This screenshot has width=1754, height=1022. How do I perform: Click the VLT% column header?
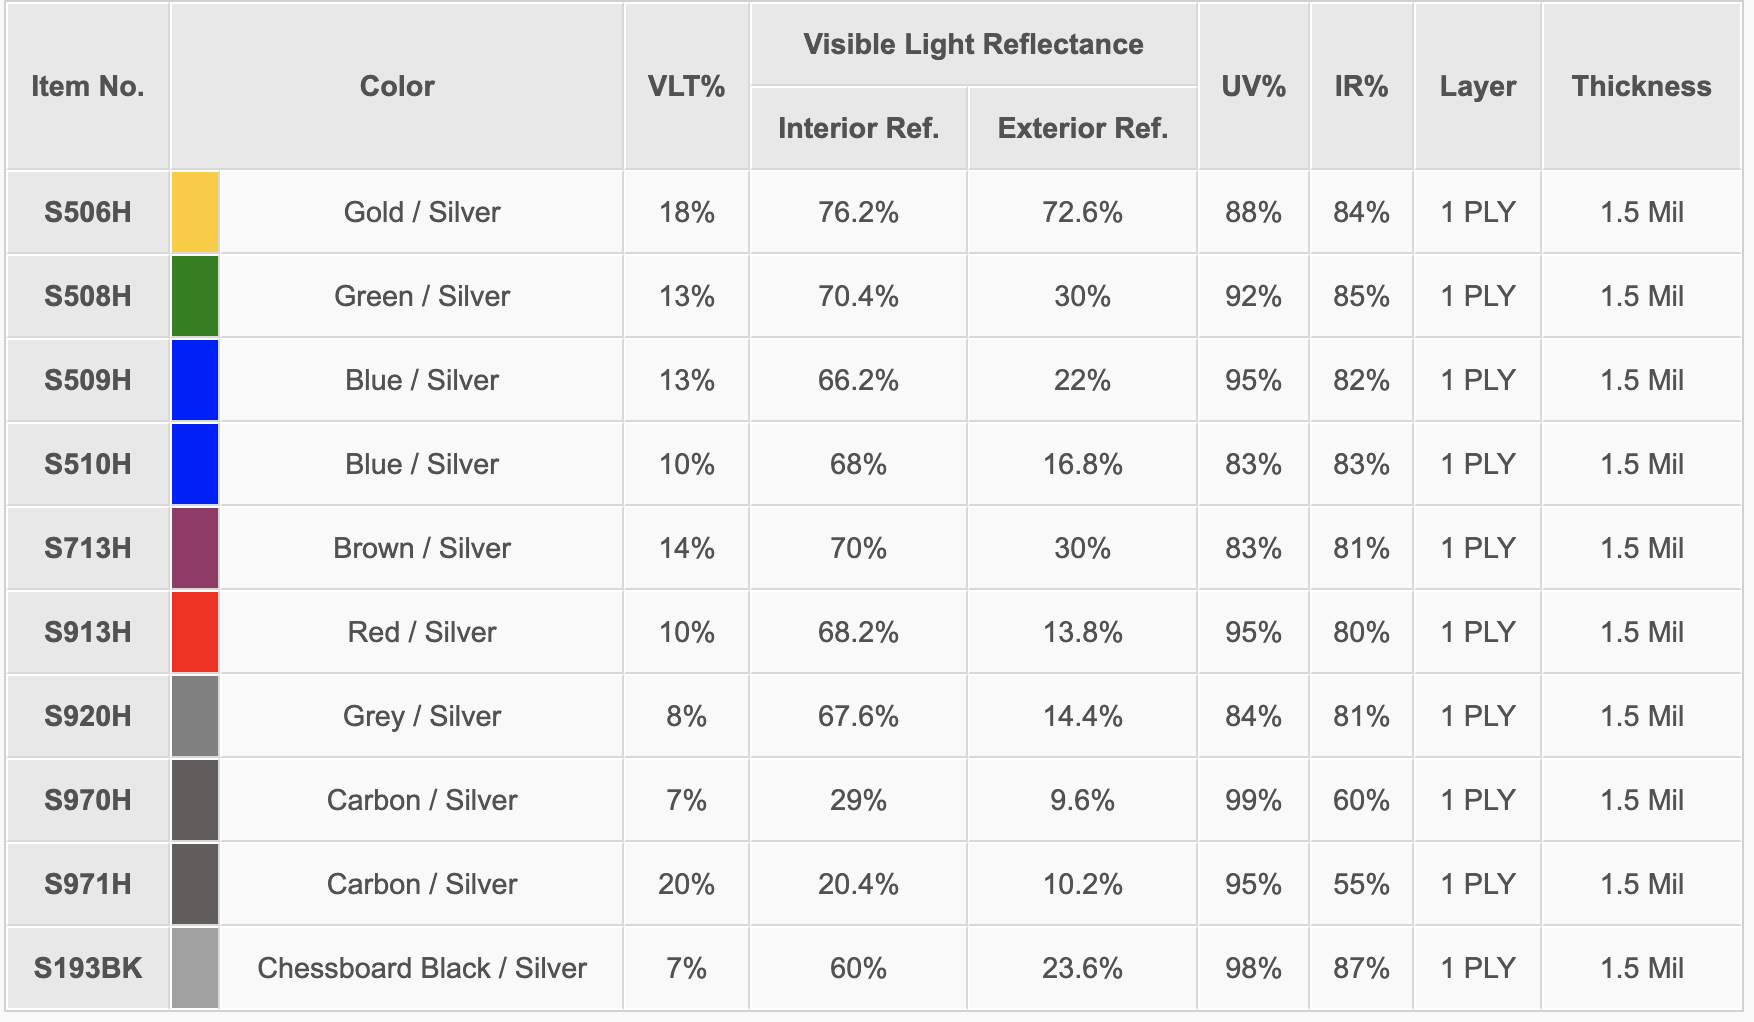686,86
